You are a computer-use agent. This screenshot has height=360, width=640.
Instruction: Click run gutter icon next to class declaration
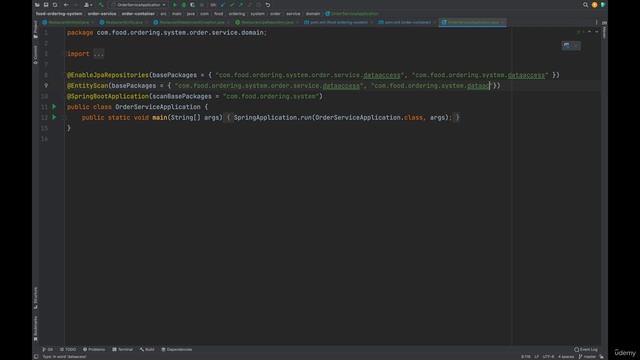[54, 107]
